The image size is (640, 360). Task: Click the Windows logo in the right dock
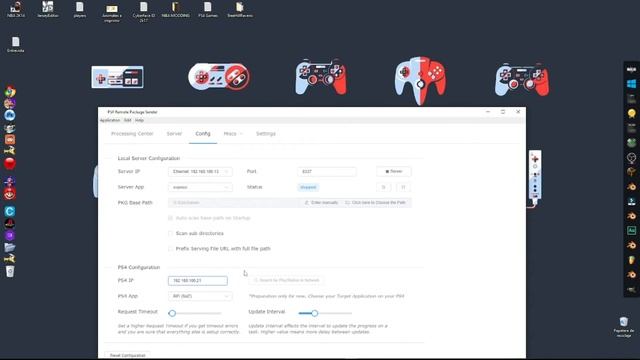click(631, 84)
